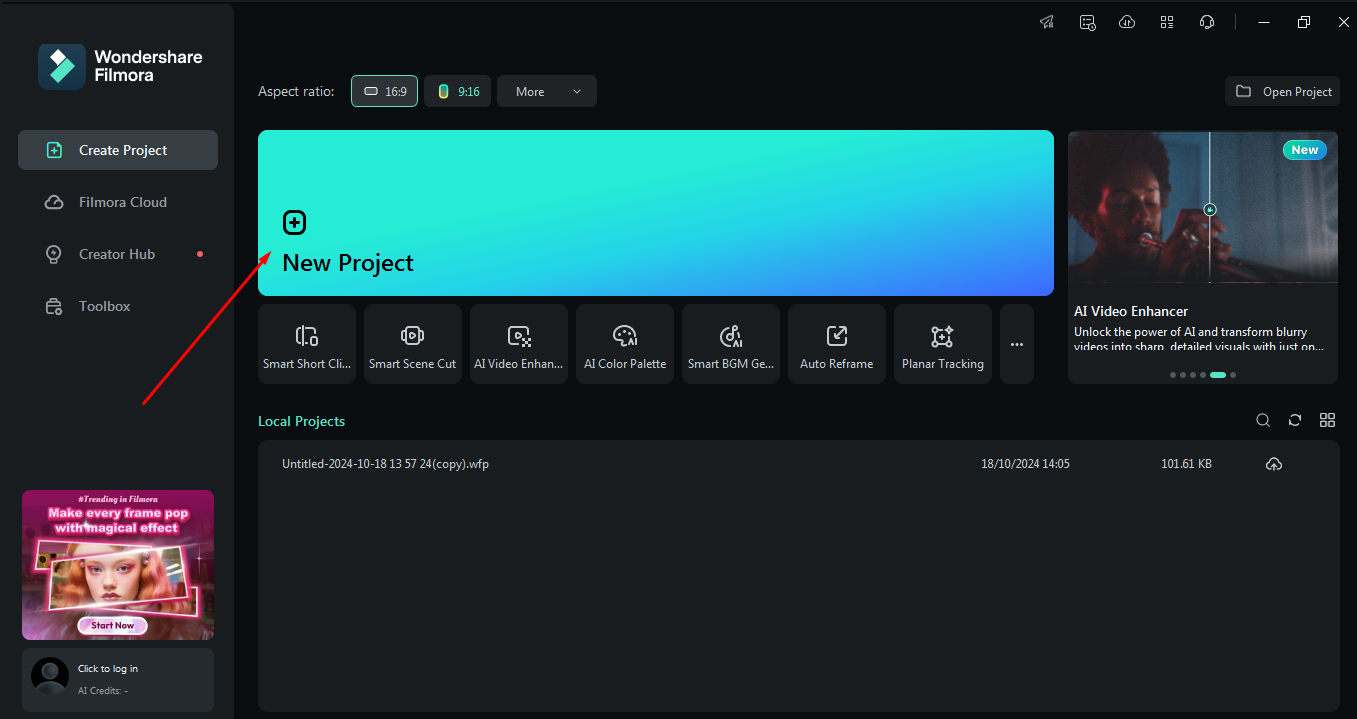Image resolution: width=1357 pixels, height=719 pixels.
Task: Create a New Project from the banner
Action: 656,213
